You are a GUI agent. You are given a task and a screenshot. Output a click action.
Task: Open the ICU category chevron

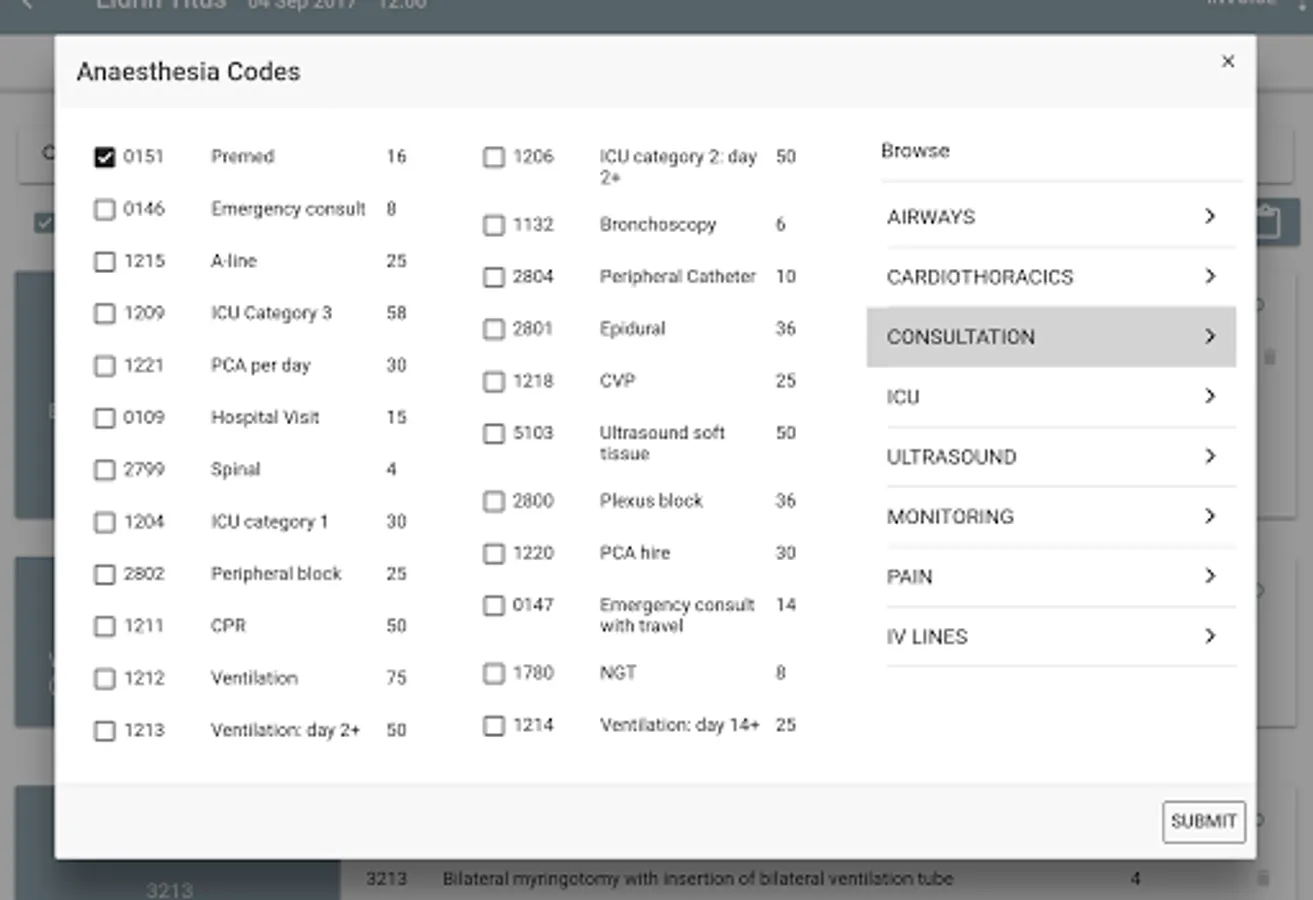tap(1210, 397)
